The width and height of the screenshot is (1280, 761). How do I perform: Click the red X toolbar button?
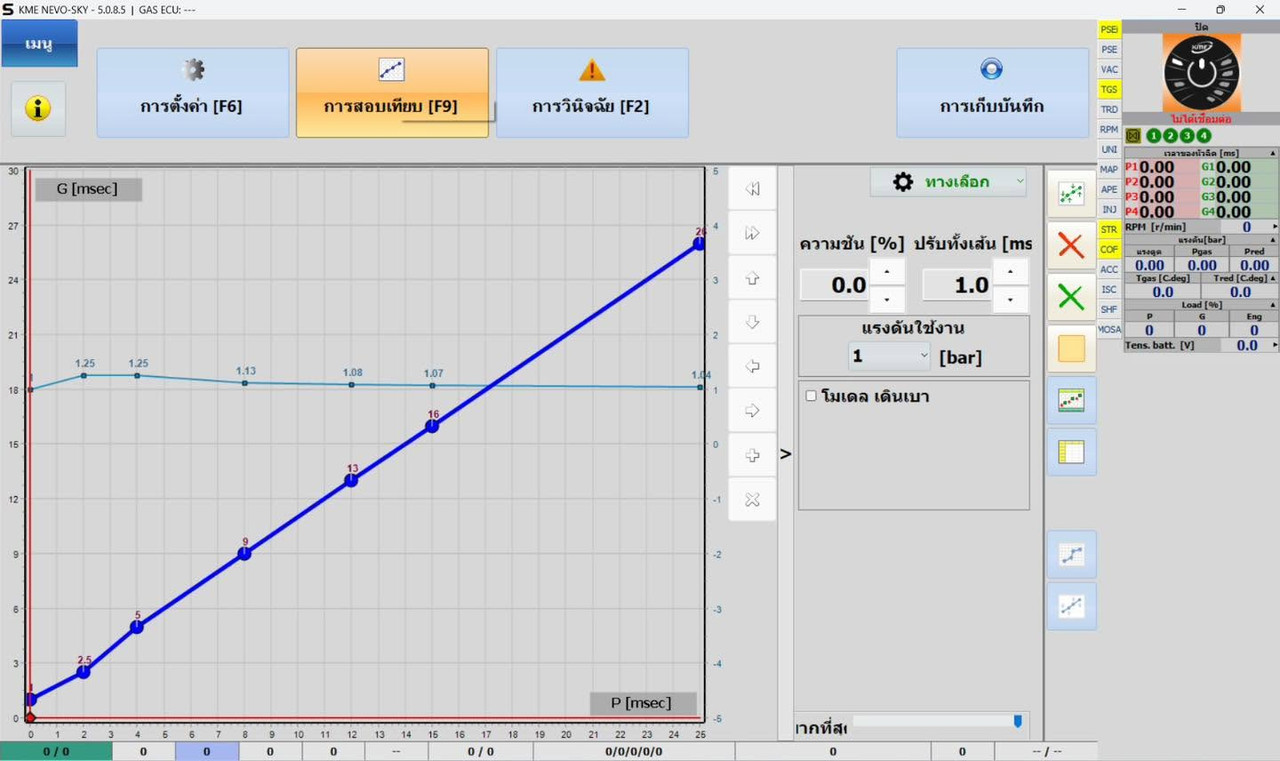(x=1071, y=245)
